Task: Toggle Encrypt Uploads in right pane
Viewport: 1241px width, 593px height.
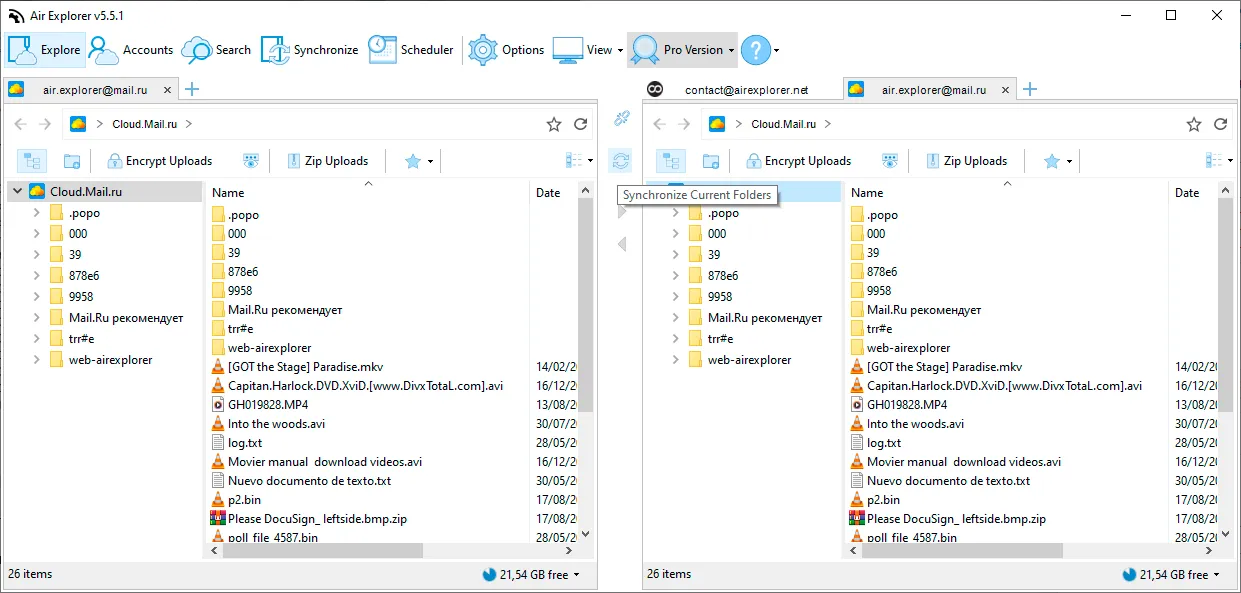Action: (797, 161)
